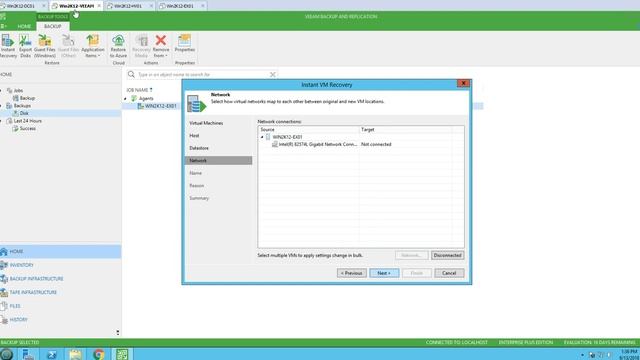Sort by the JOB NAME column header
Screen dimensions: 640x360
click(x=139, y=90)
